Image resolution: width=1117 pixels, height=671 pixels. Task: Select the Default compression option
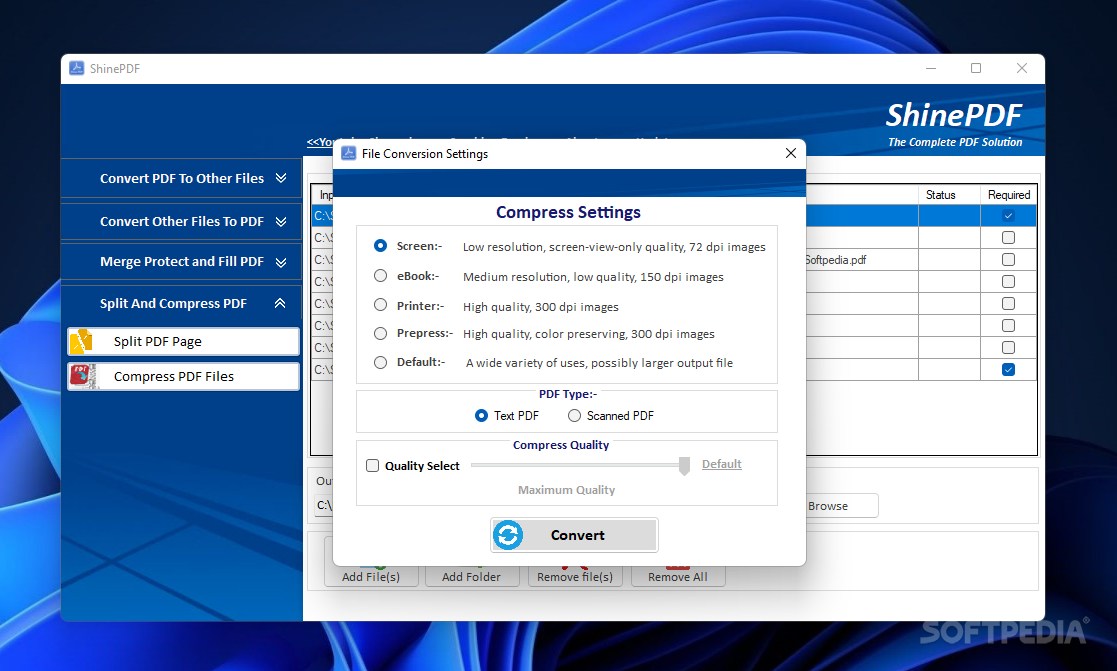click(x=380, y=362)
